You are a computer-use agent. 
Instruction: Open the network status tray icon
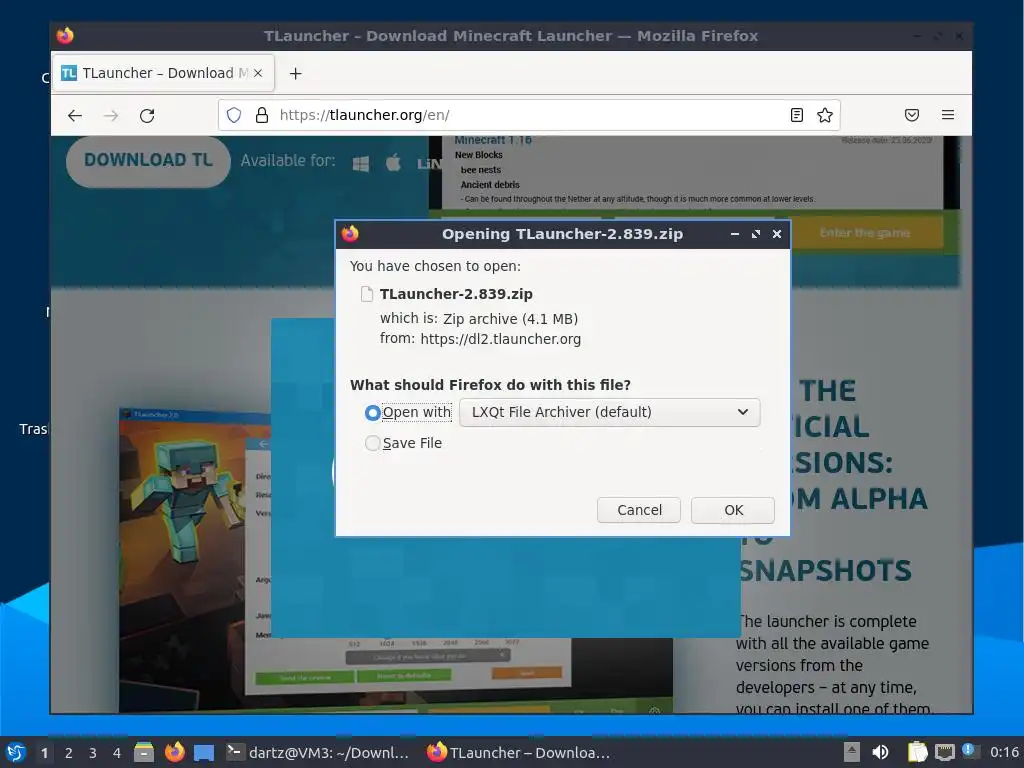pos(944,752)
